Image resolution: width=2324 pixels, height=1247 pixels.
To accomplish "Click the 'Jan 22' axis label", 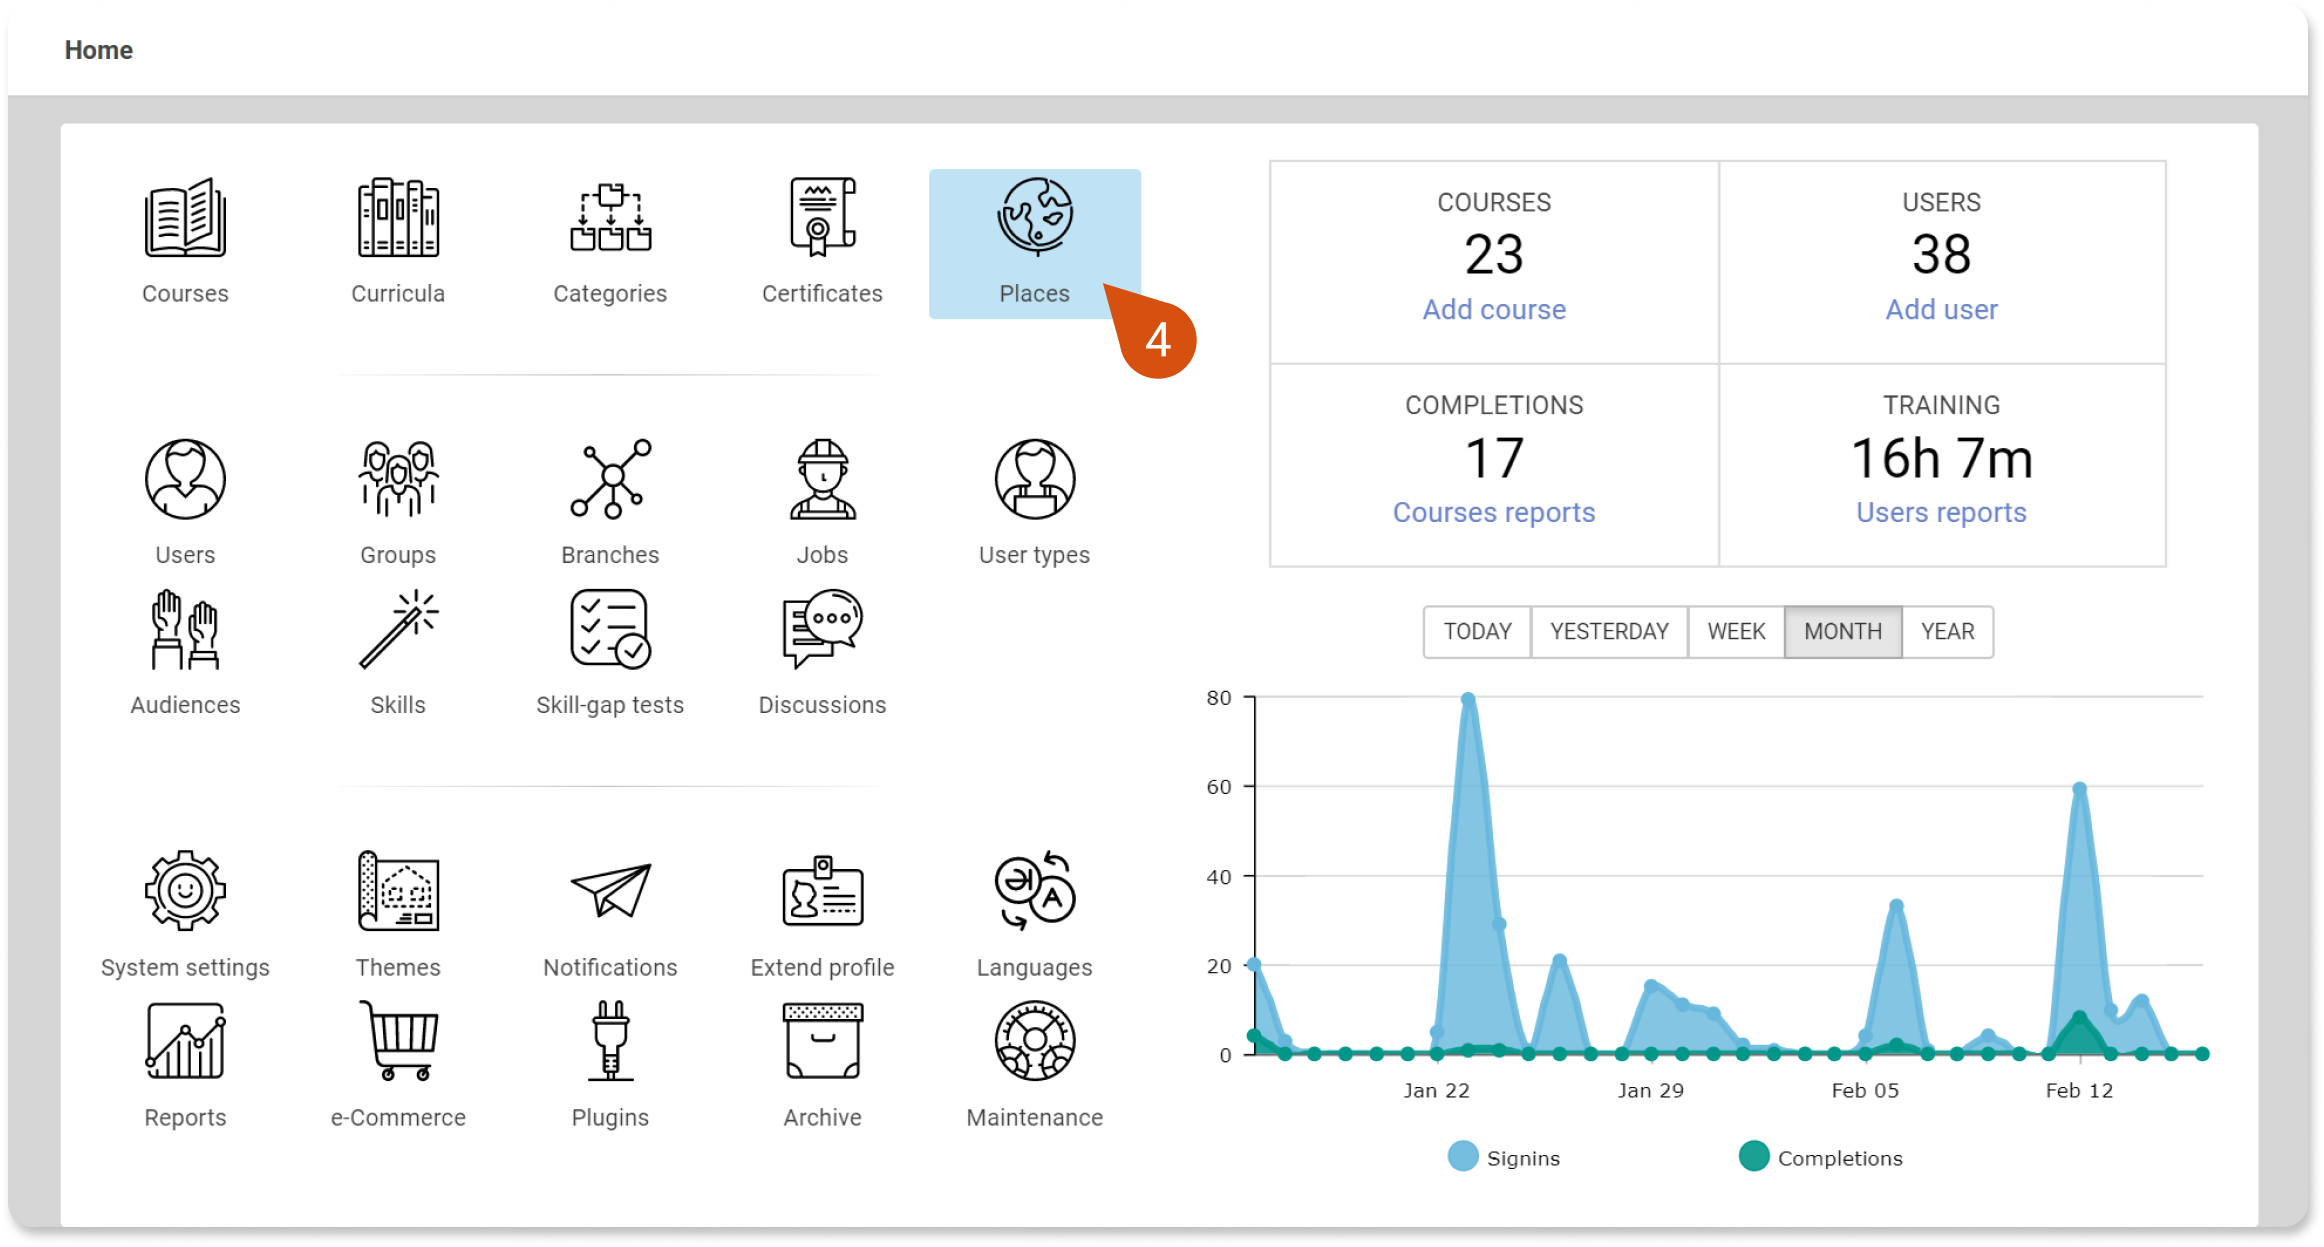I will 1436,1091.
